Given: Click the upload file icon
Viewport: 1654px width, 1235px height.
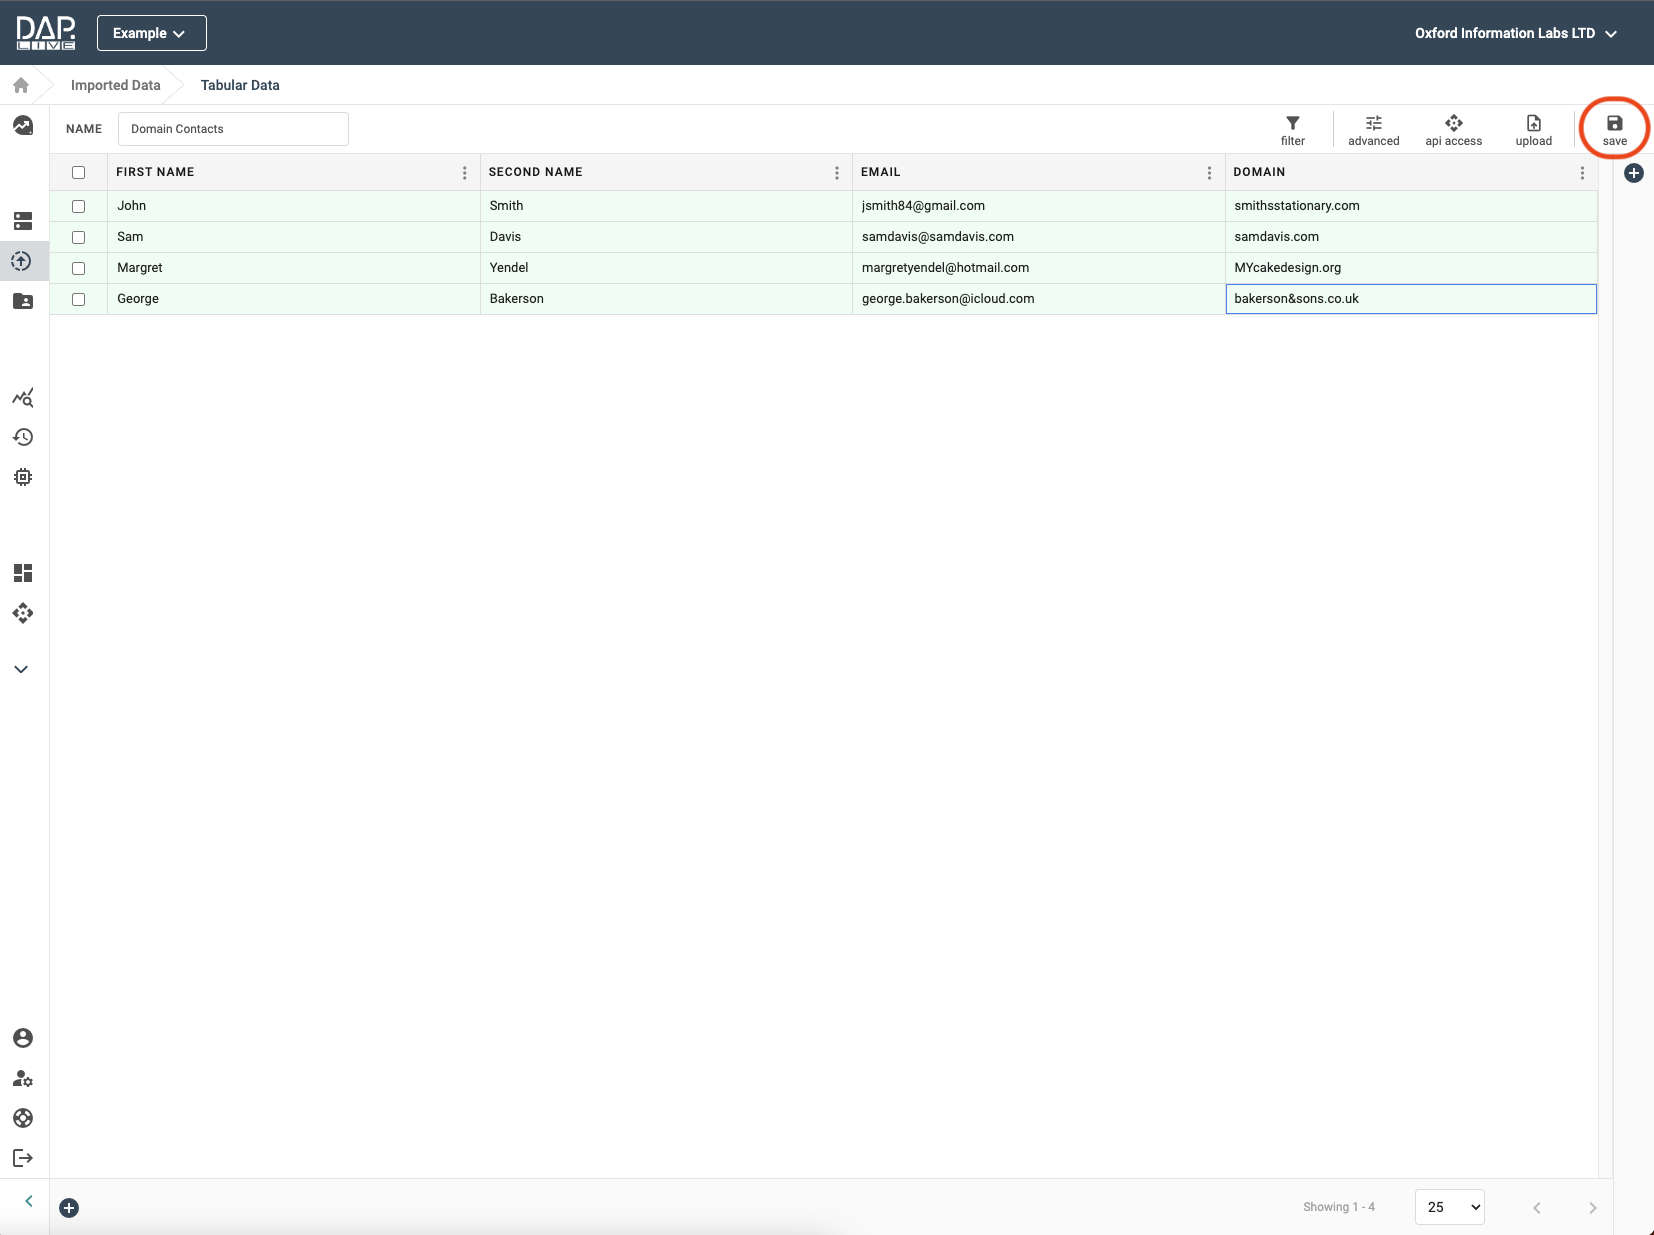Looking at the screenshot, I should [x=1533, y=129].
